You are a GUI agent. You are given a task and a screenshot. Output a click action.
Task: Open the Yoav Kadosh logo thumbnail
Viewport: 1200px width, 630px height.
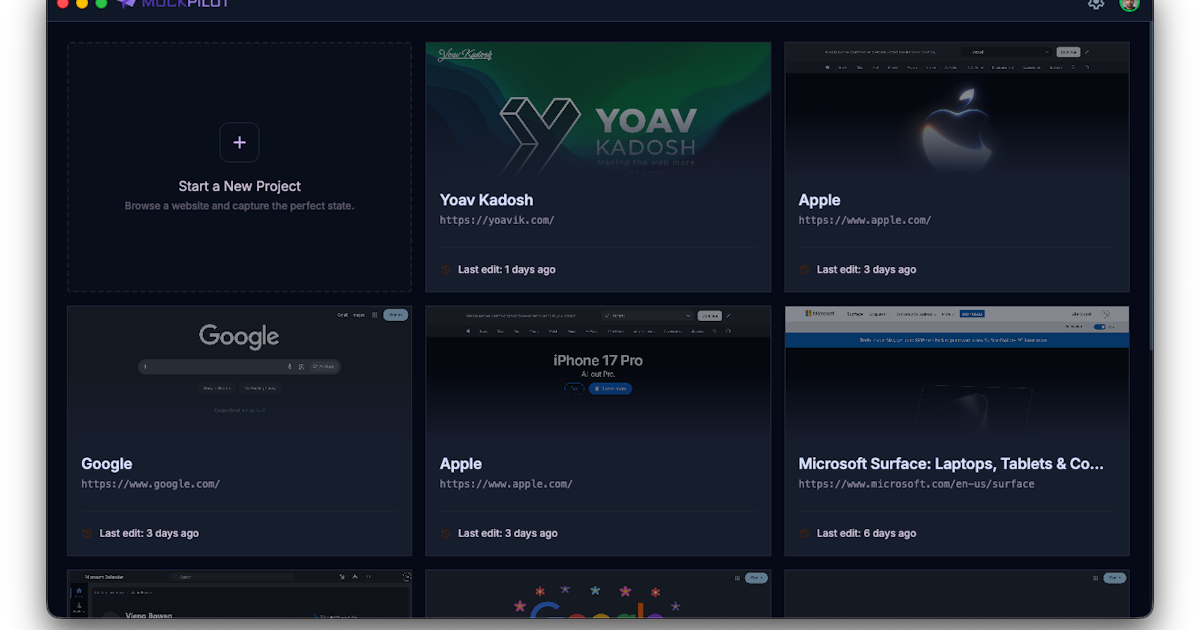598,109
